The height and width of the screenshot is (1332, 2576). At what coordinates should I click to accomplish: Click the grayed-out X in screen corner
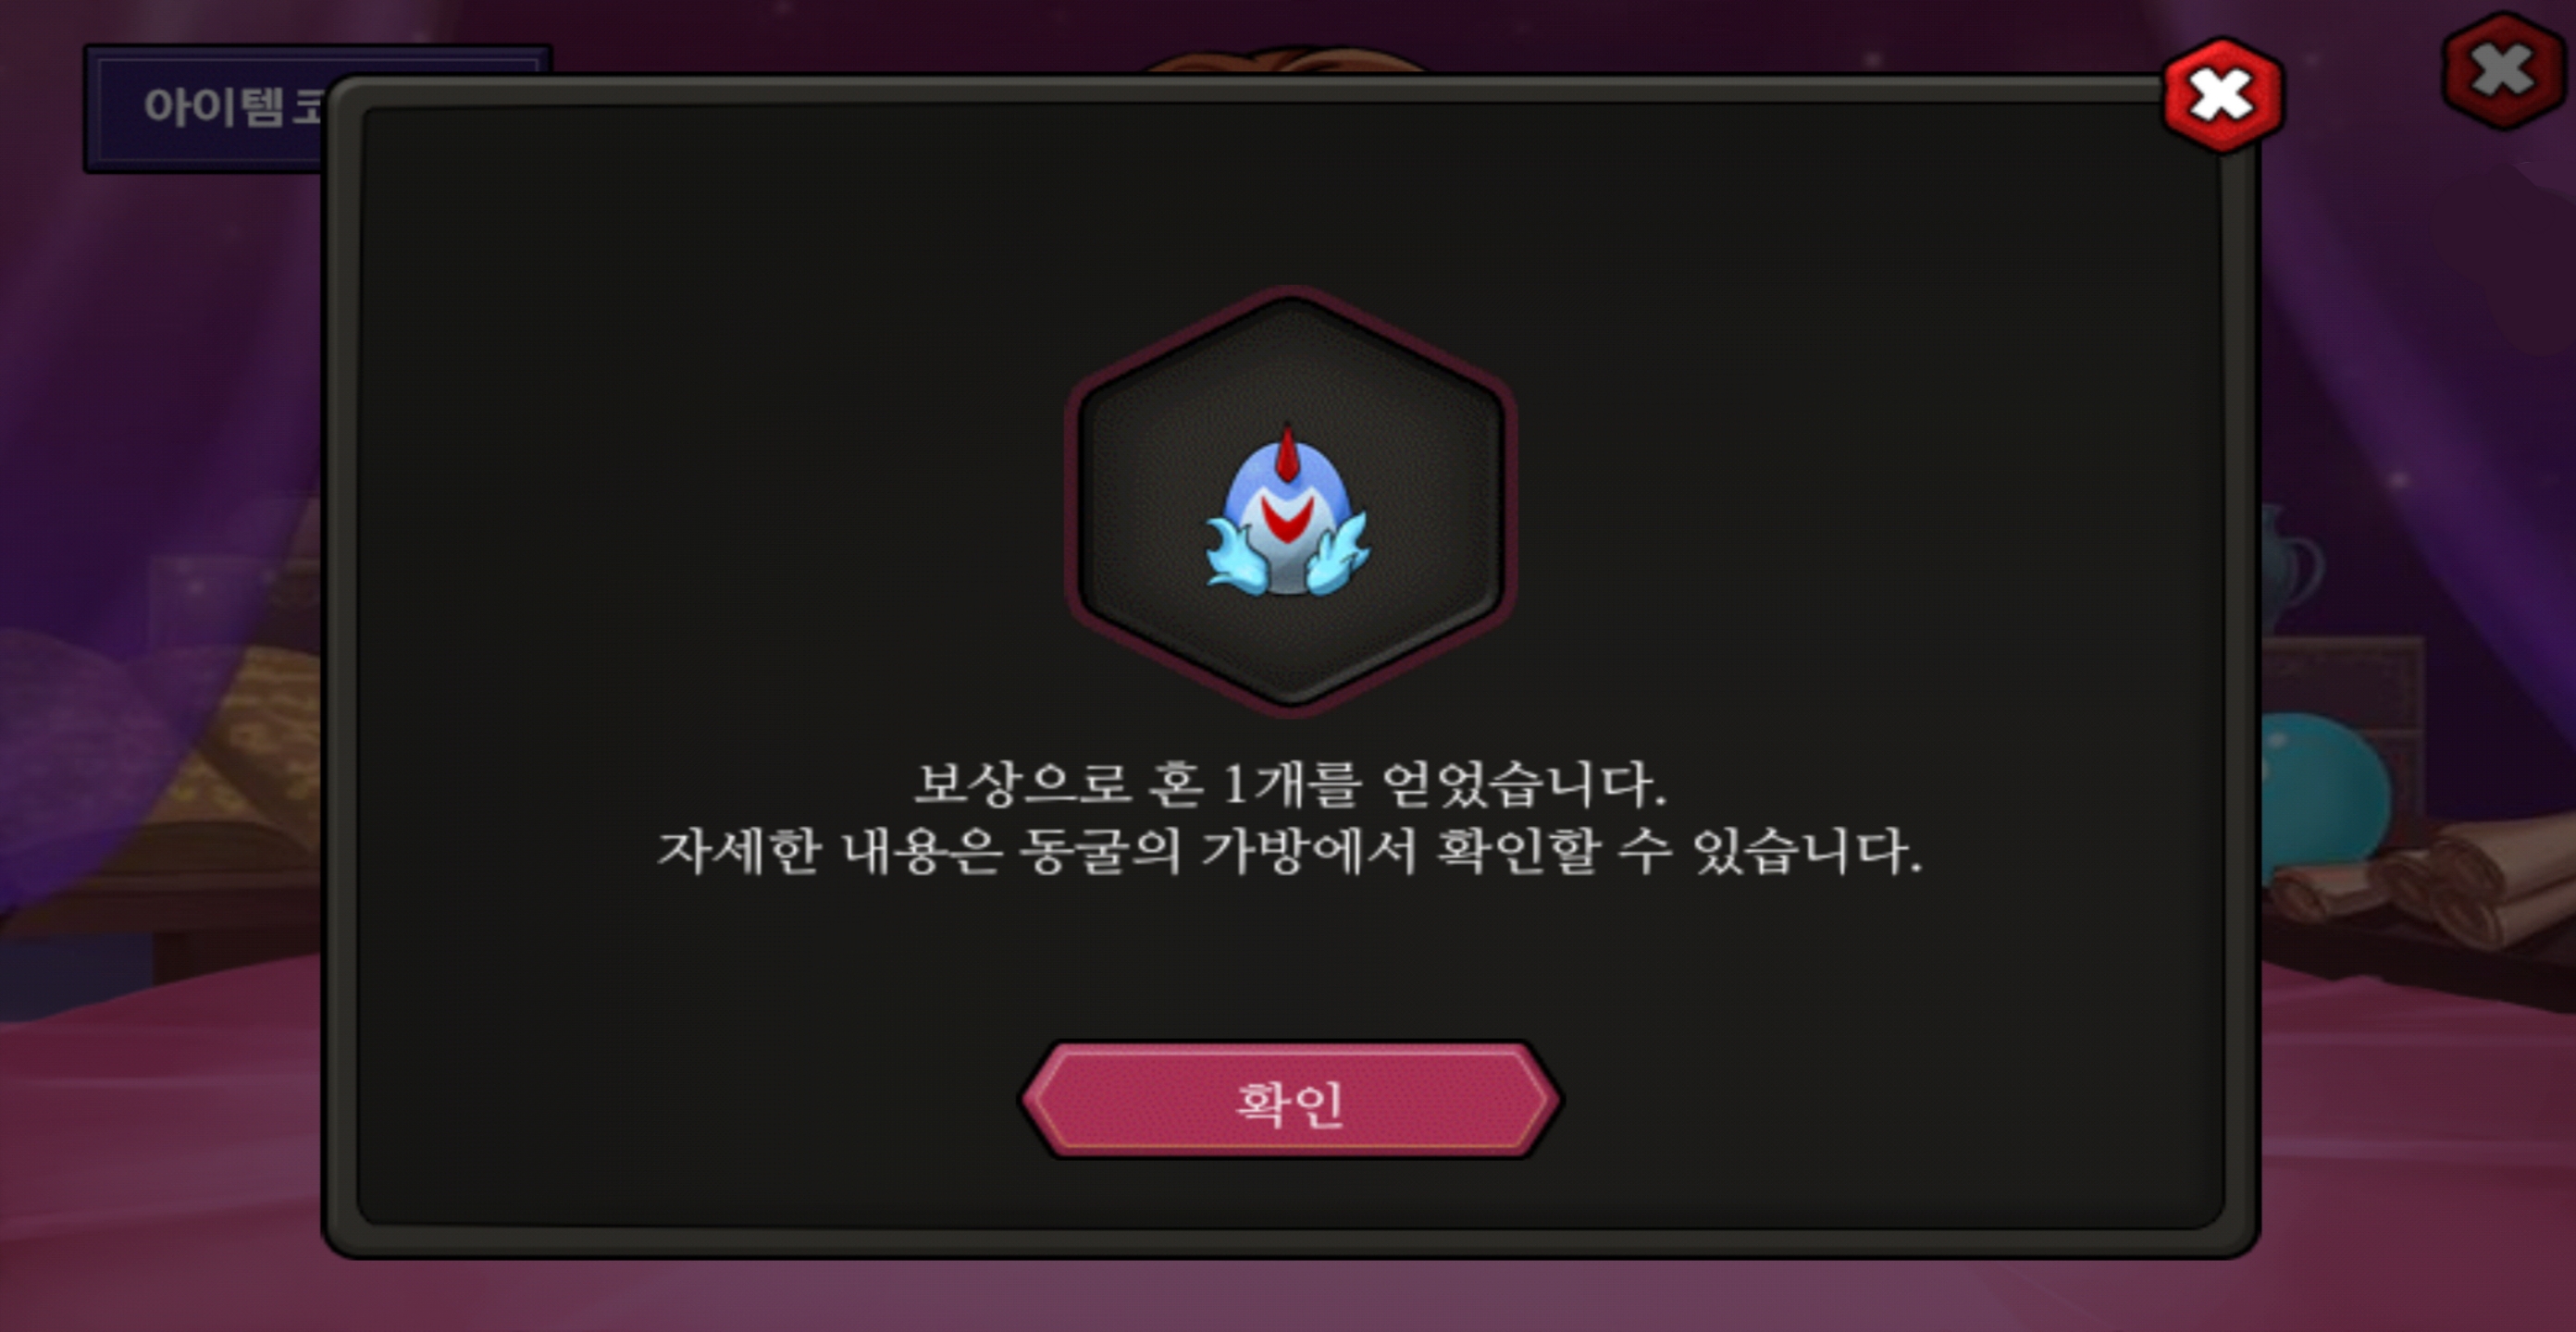click(2502, 70)
